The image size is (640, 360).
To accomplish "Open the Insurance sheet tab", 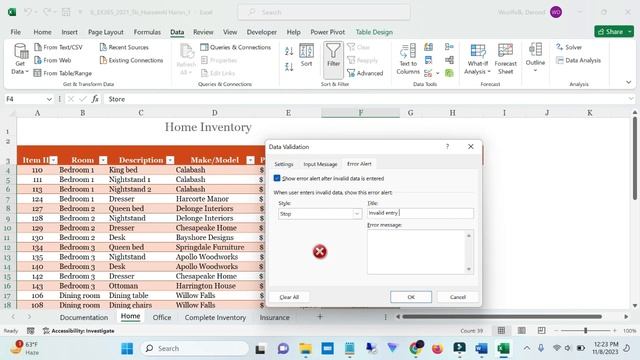I will click(274, 317).
